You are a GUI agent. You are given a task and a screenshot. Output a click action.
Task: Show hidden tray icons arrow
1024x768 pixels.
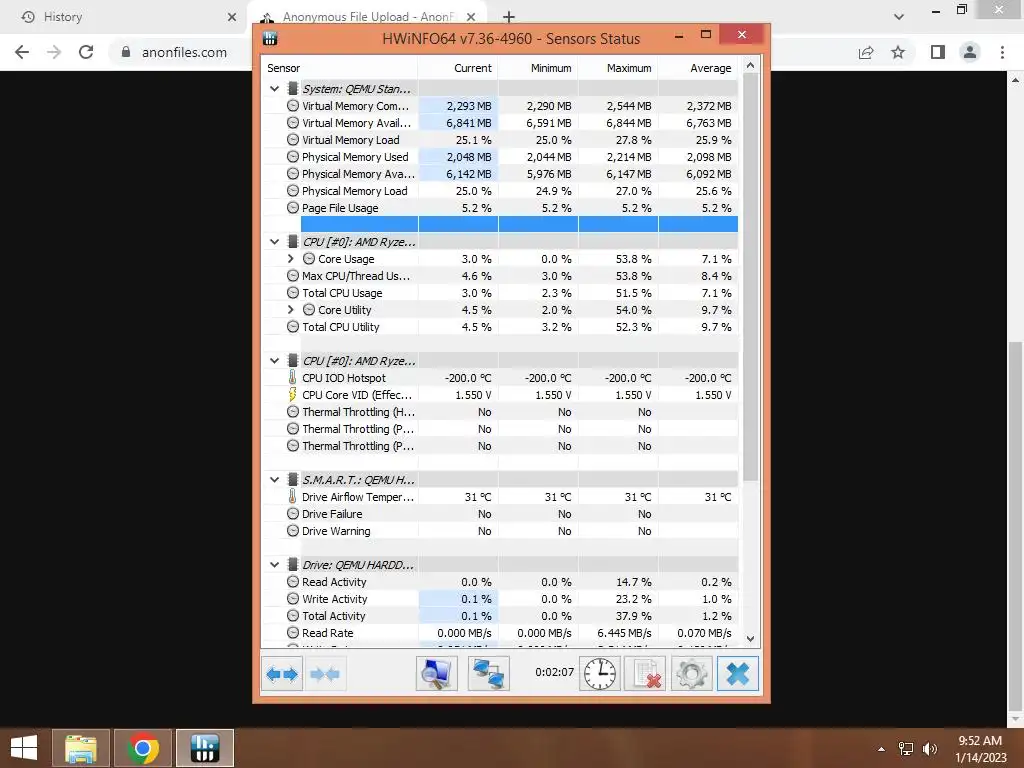tap(882, 749)
